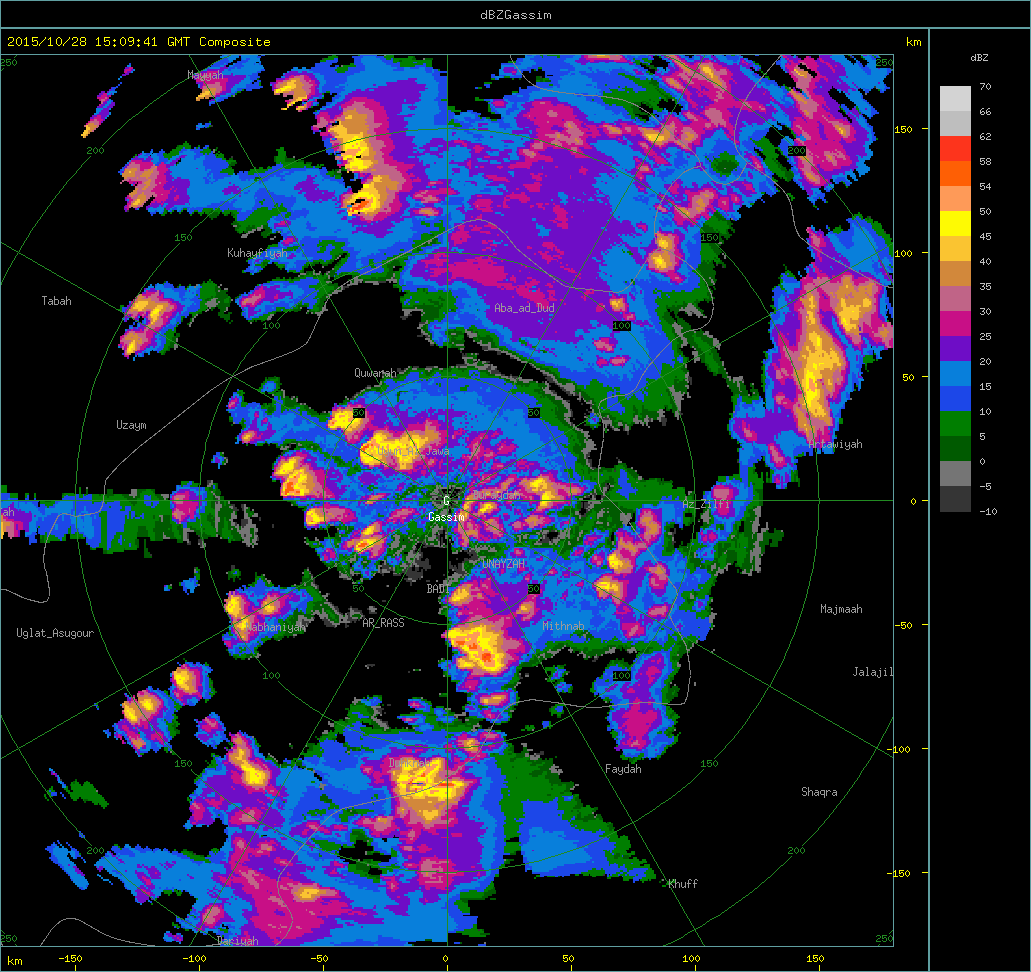Pick the green 5–10 legend swatch

pos(955,424)
